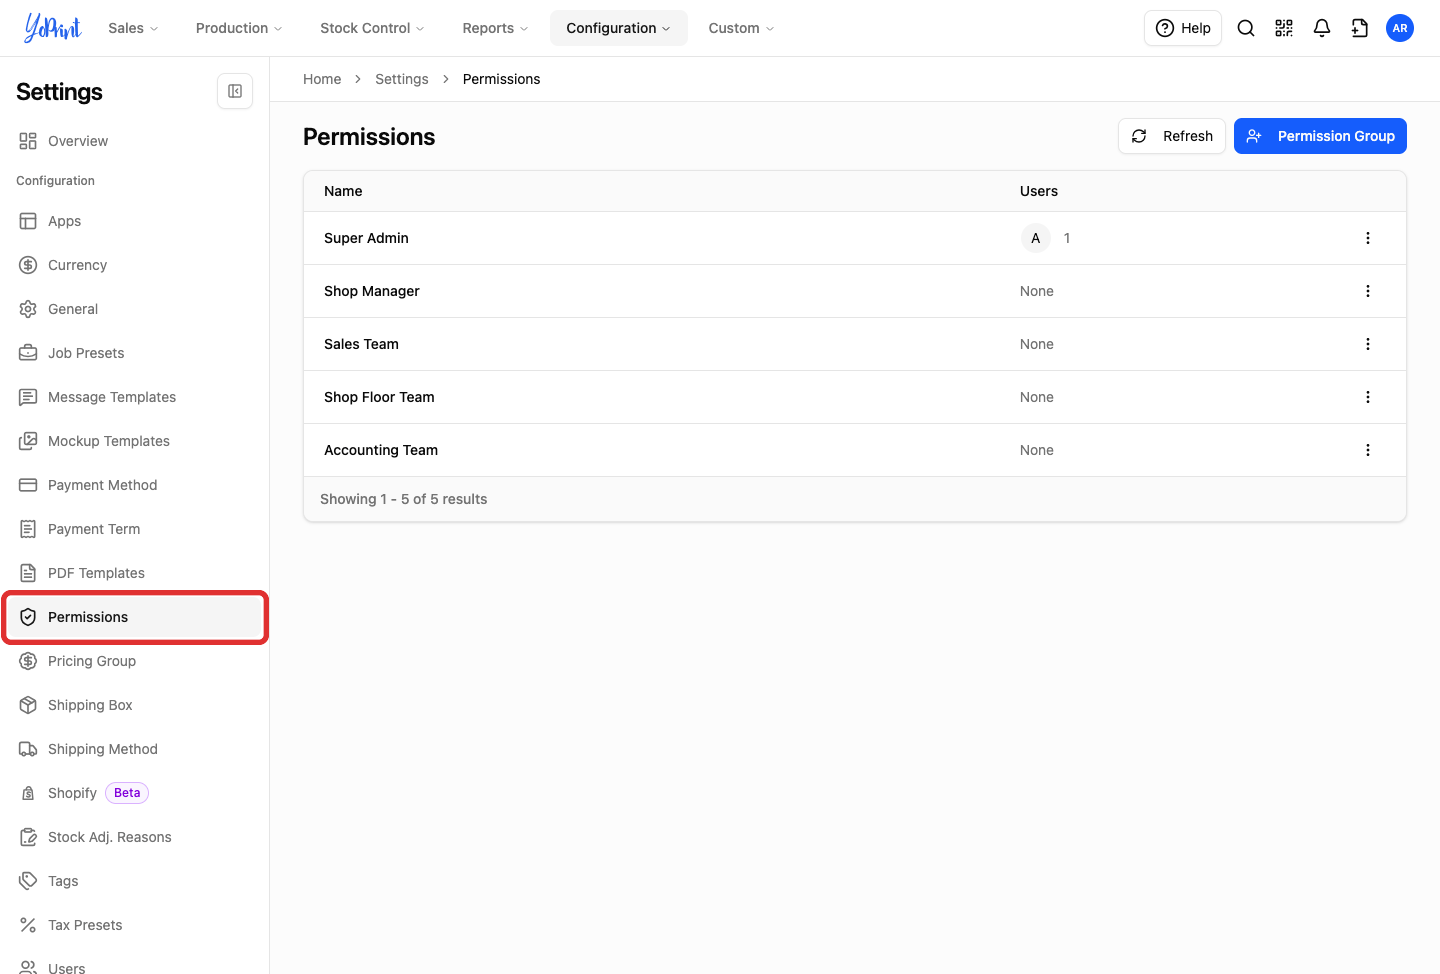Screen dimensions: 1440x974
Task: Open Tags settings
Action: [x=135, y=881]
